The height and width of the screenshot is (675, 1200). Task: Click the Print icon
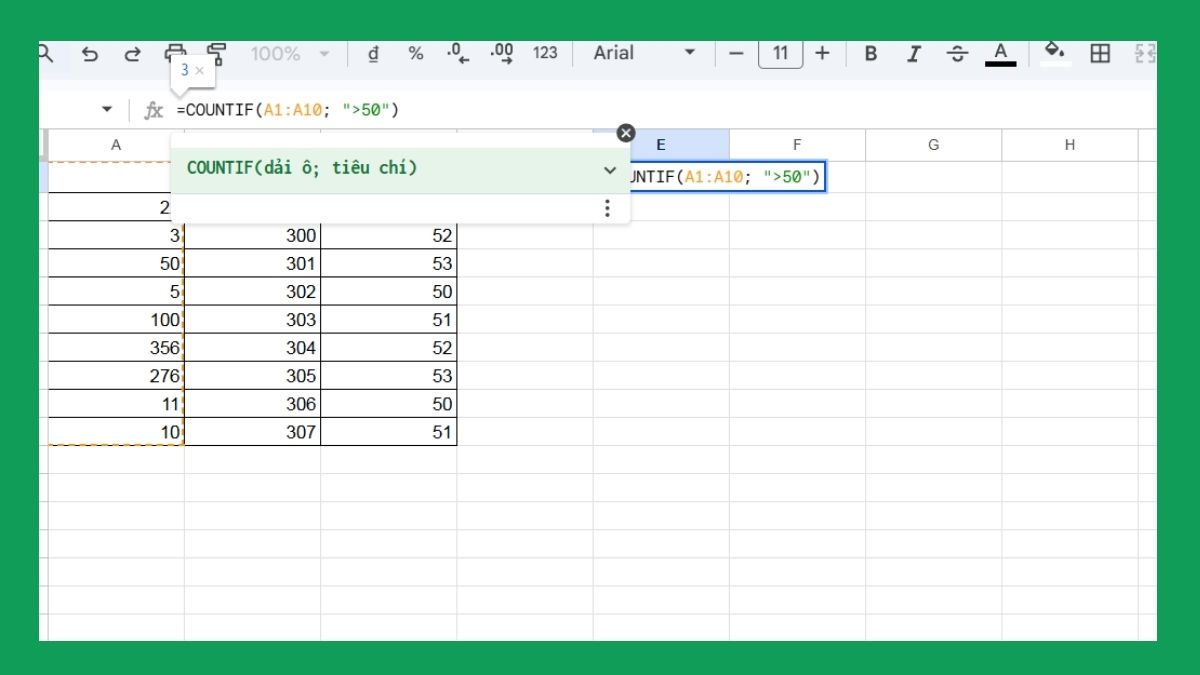pyautogui.click(x=175, y=51)
